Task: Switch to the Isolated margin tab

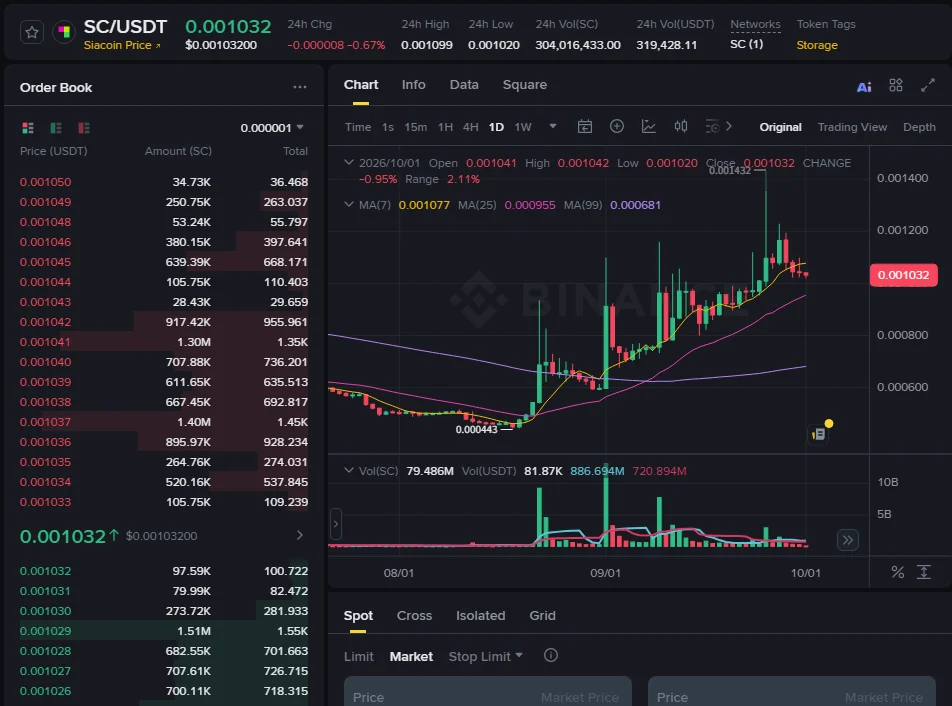Action: [x=480, y=616]
